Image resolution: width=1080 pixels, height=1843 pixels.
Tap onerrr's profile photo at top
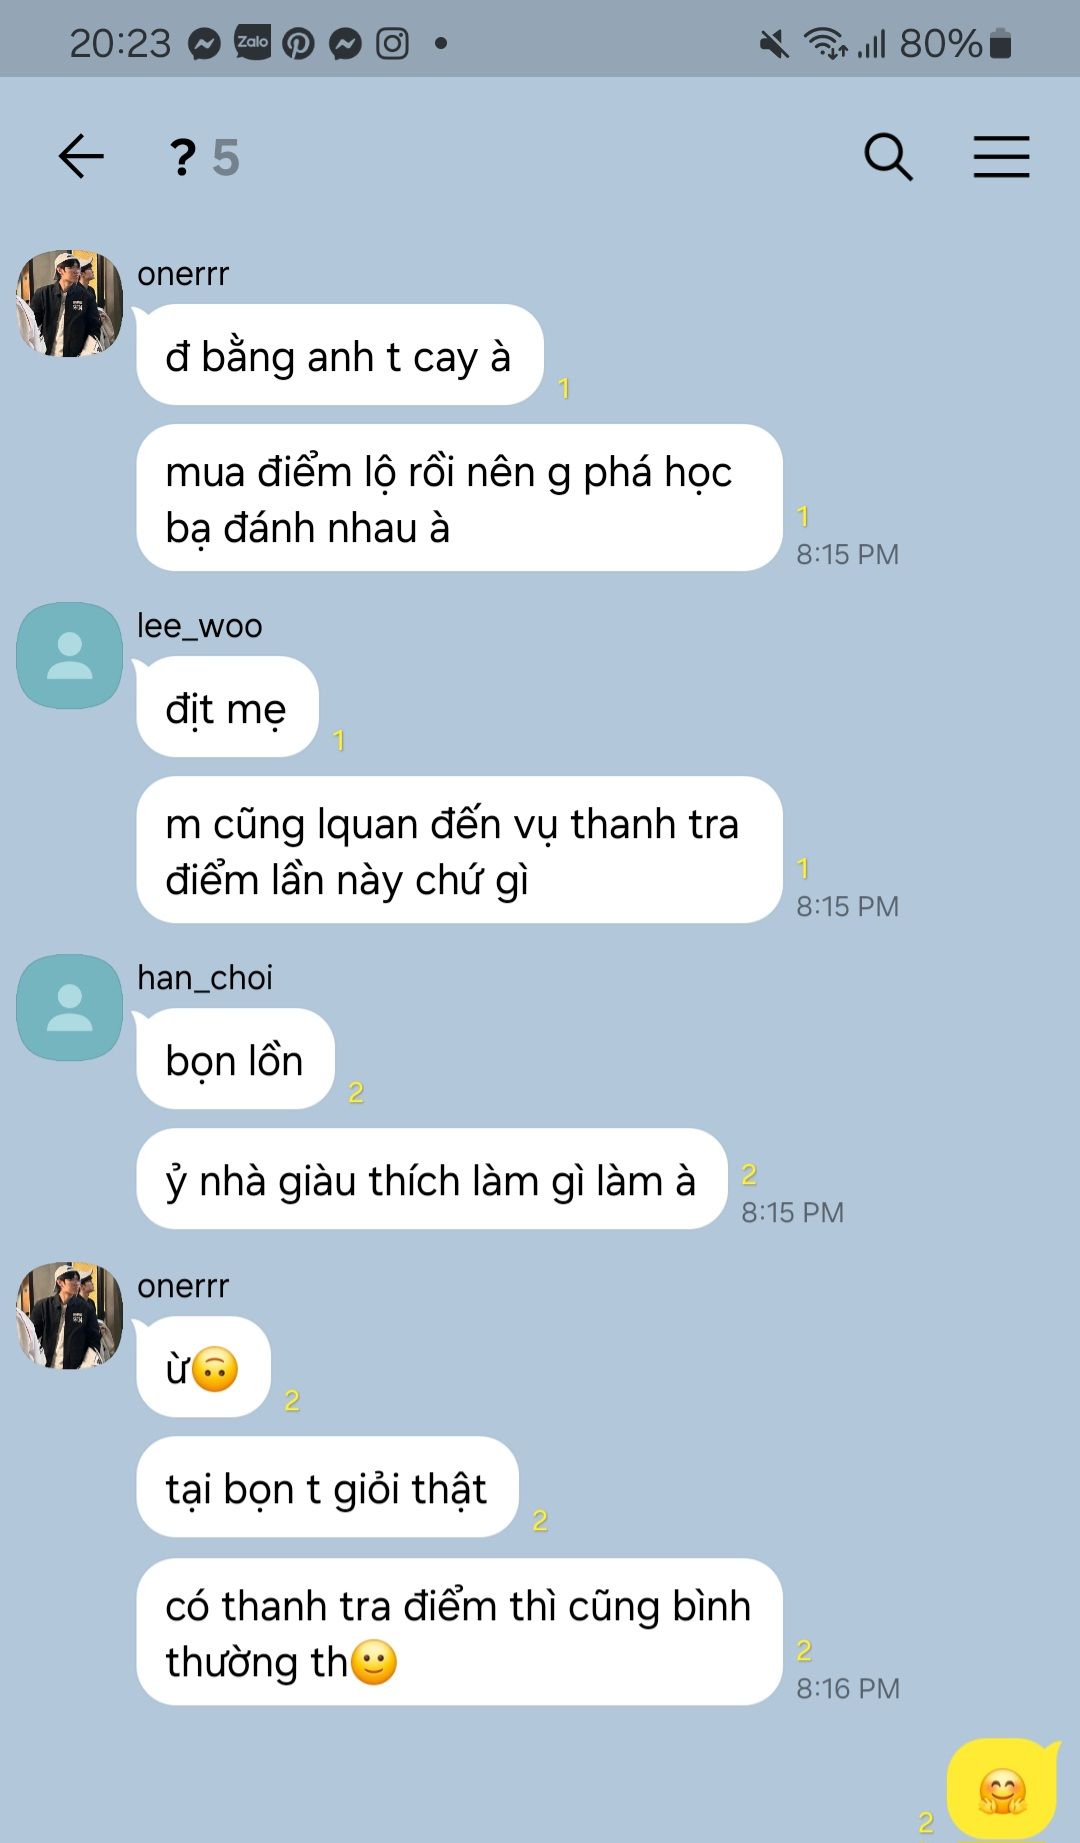click(69, 303)
